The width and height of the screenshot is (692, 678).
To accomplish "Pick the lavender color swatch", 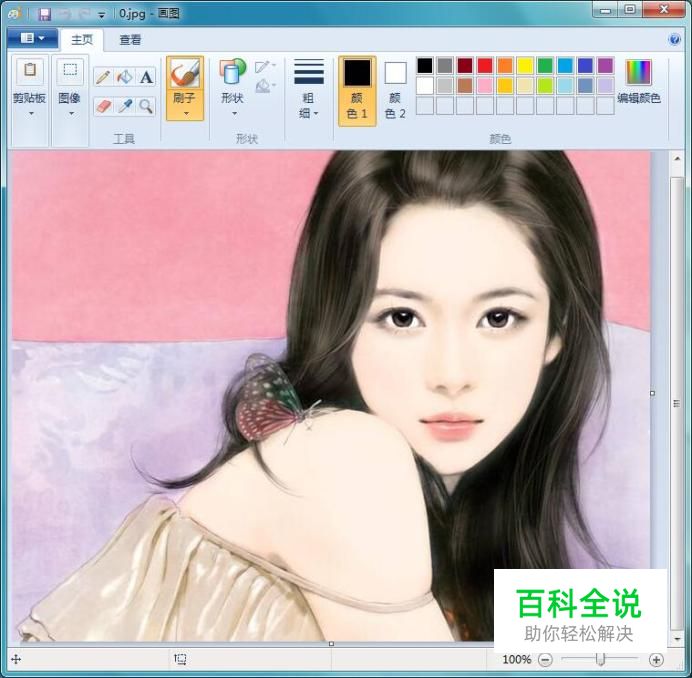I will (x=606, y=86).
